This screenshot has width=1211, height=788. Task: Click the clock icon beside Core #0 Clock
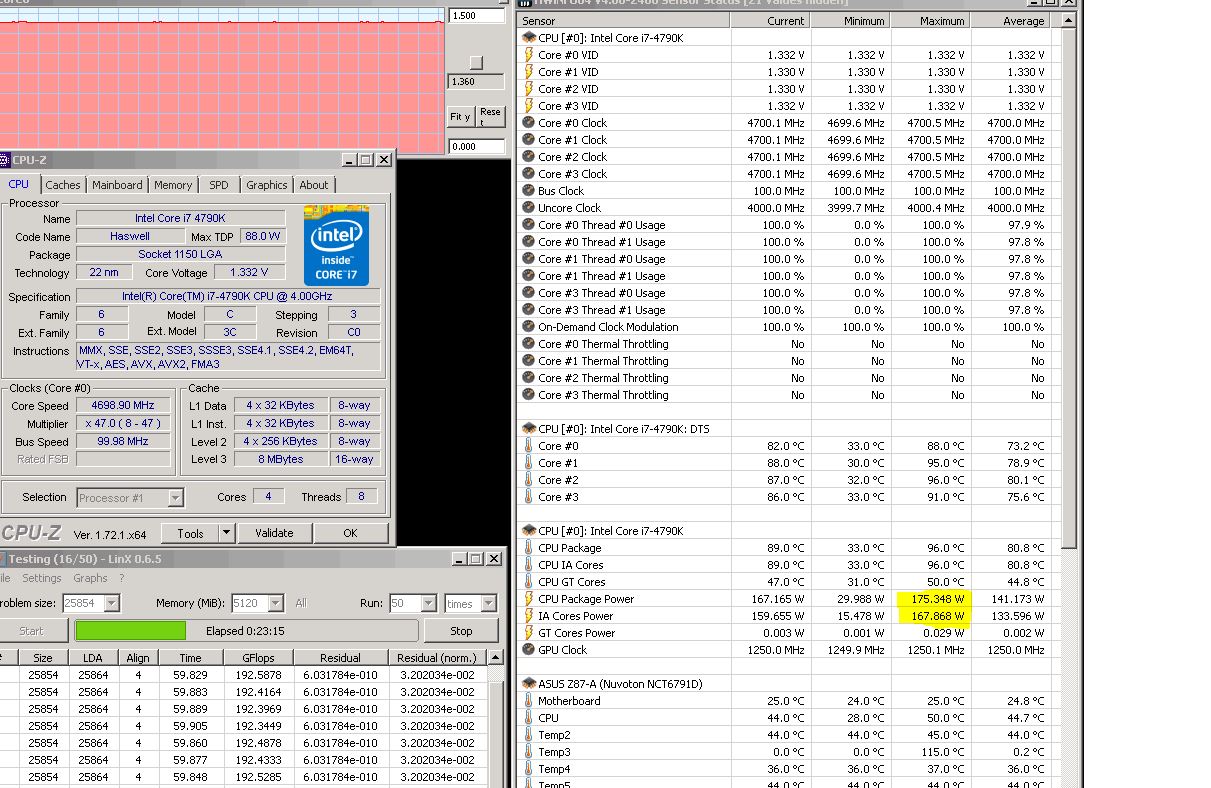(x=529, y=123)
